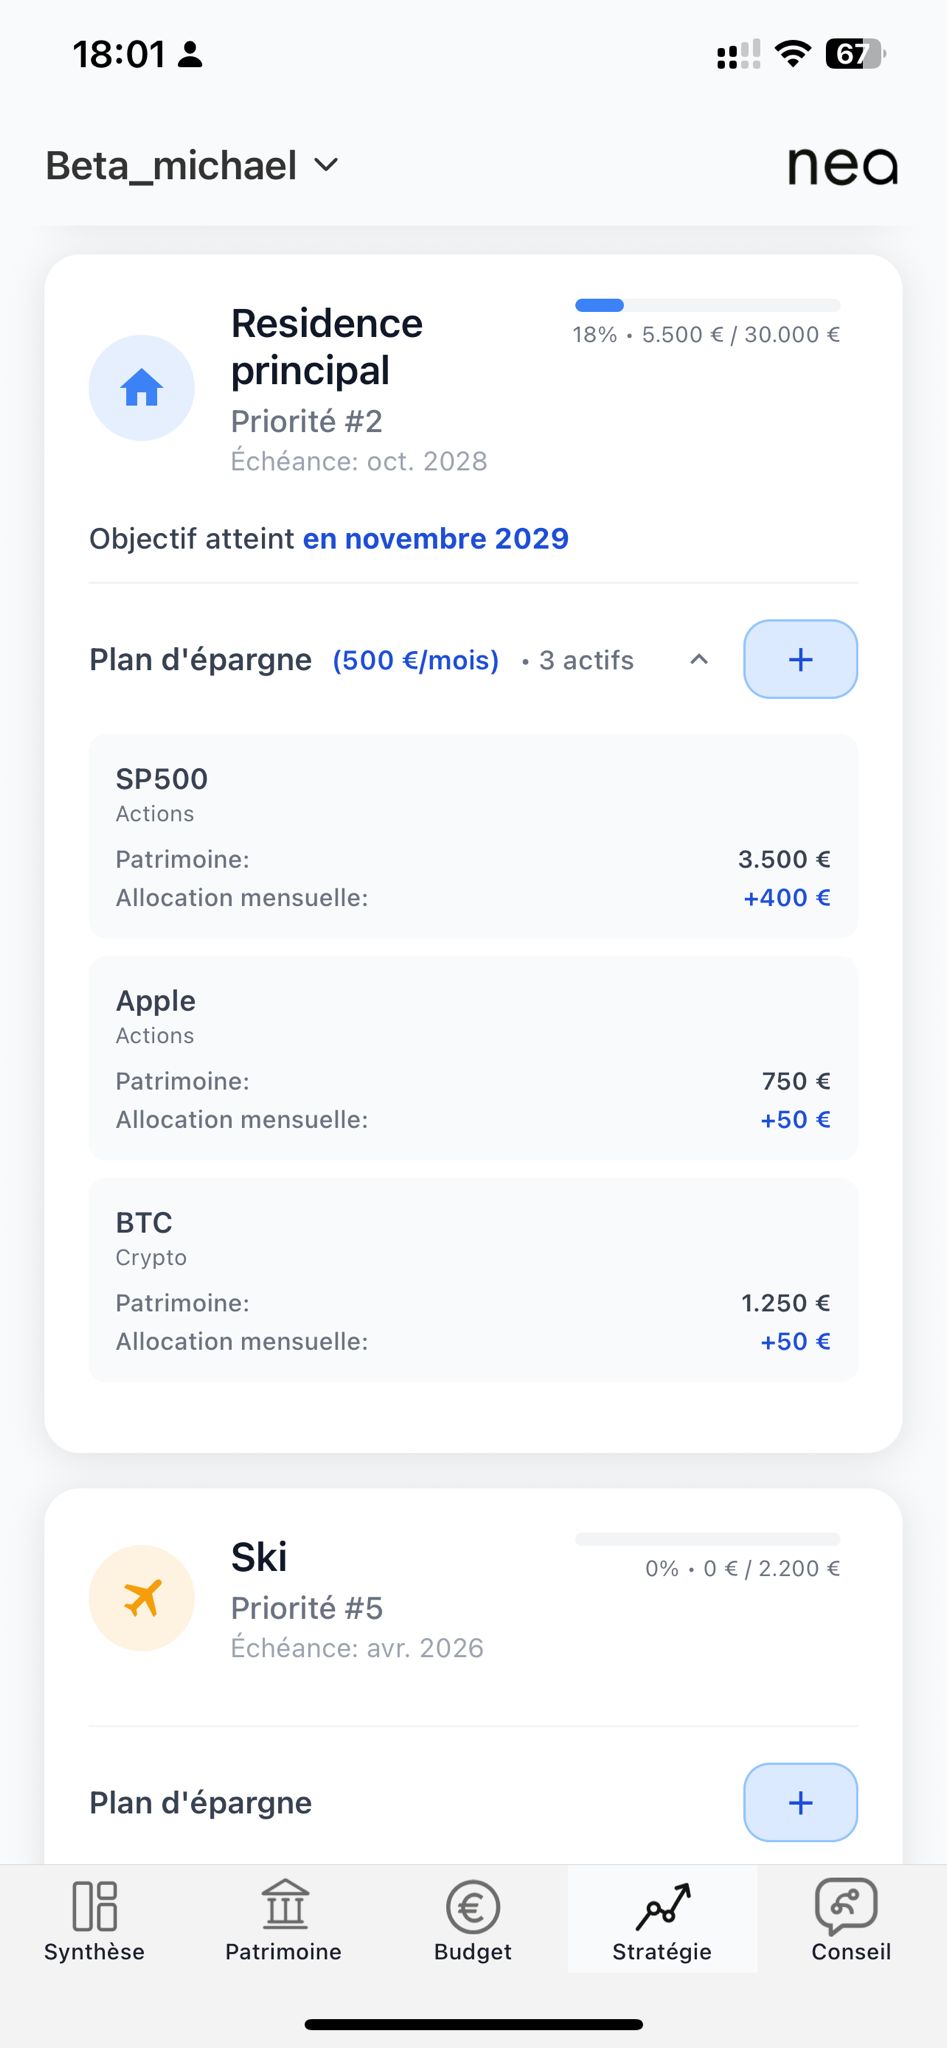Tap the Wi-Fi status icon
Image resolution: width=947 pixels, height=2048 pixels.
coord(793,54)
